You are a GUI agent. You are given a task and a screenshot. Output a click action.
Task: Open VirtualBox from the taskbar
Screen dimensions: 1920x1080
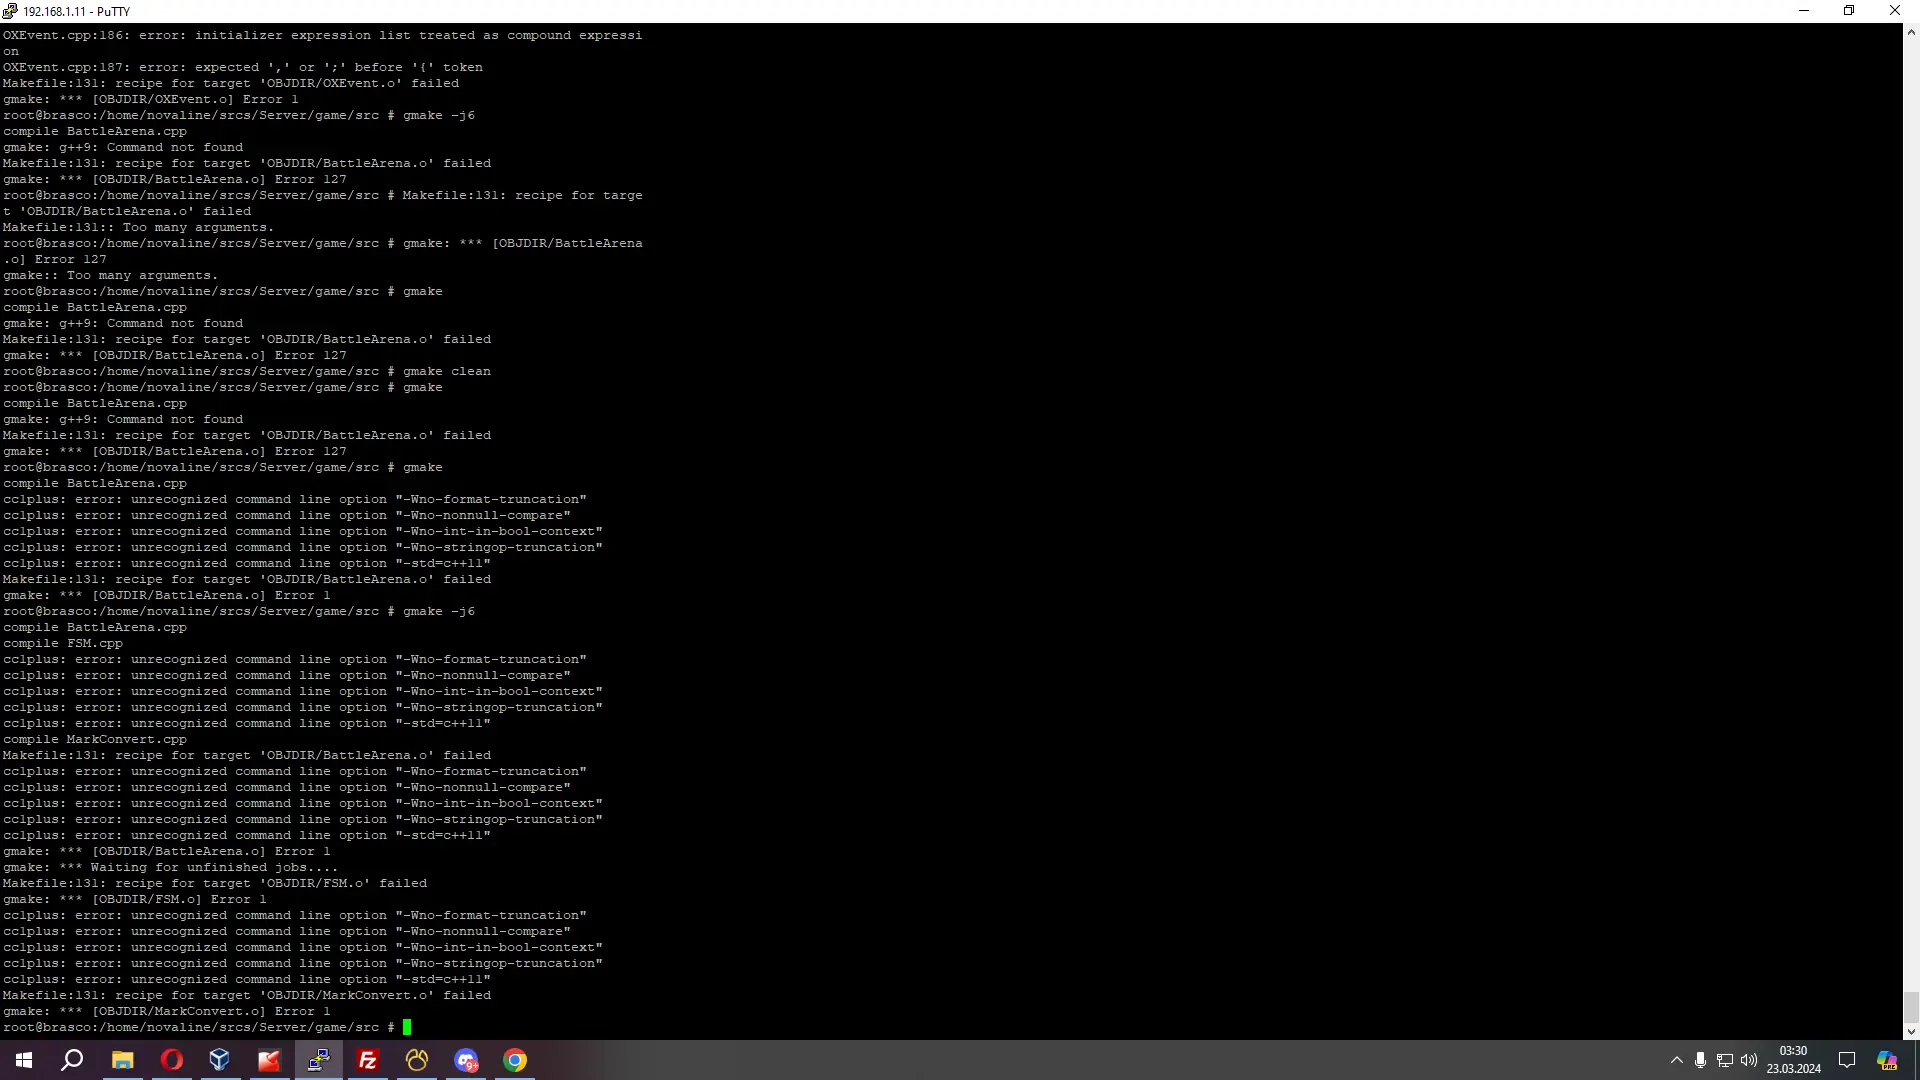220,1060
